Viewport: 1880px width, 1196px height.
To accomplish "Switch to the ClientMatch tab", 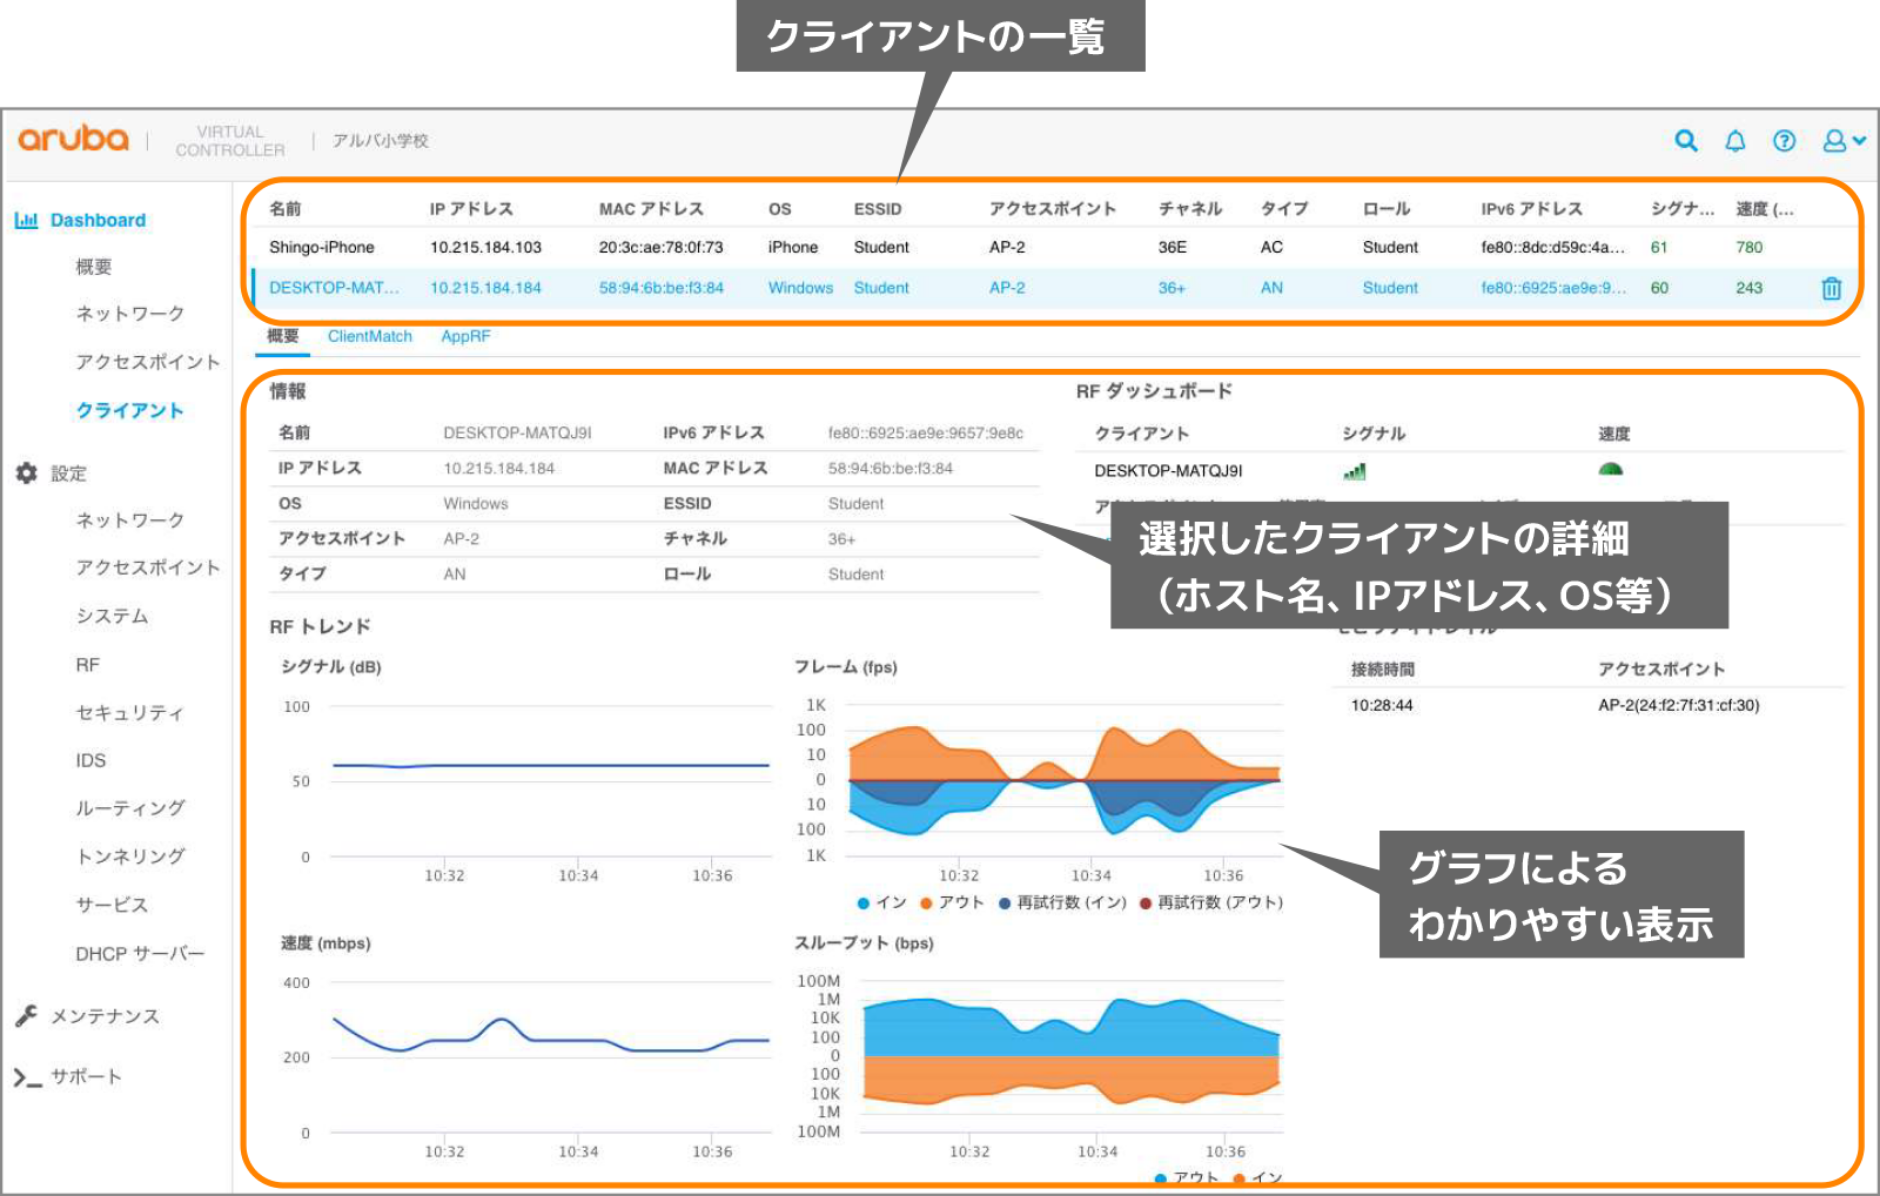I will click(x=369, y=336).
